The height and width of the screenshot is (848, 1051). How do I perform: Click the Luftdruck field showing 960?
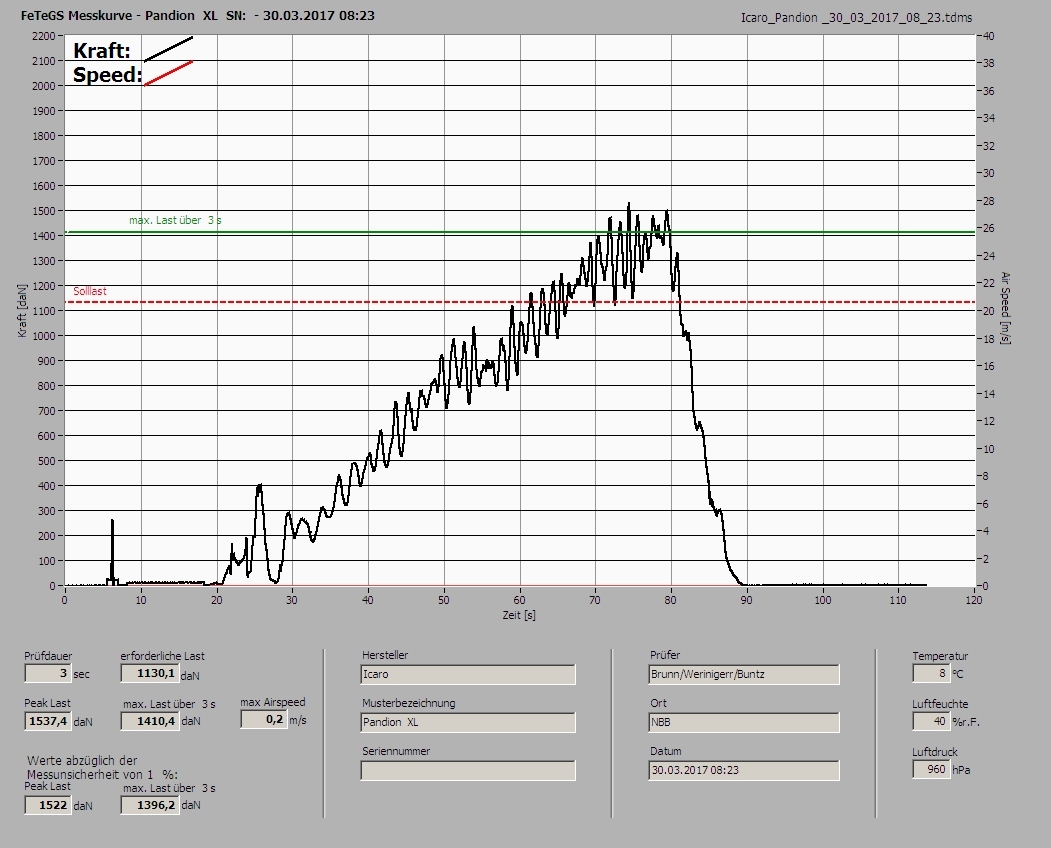931,769
